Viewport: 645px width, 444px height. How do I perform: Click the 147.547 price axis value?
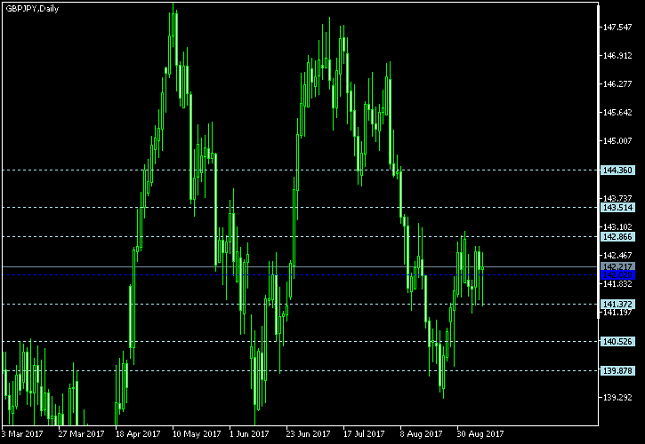tap(617, 27)
